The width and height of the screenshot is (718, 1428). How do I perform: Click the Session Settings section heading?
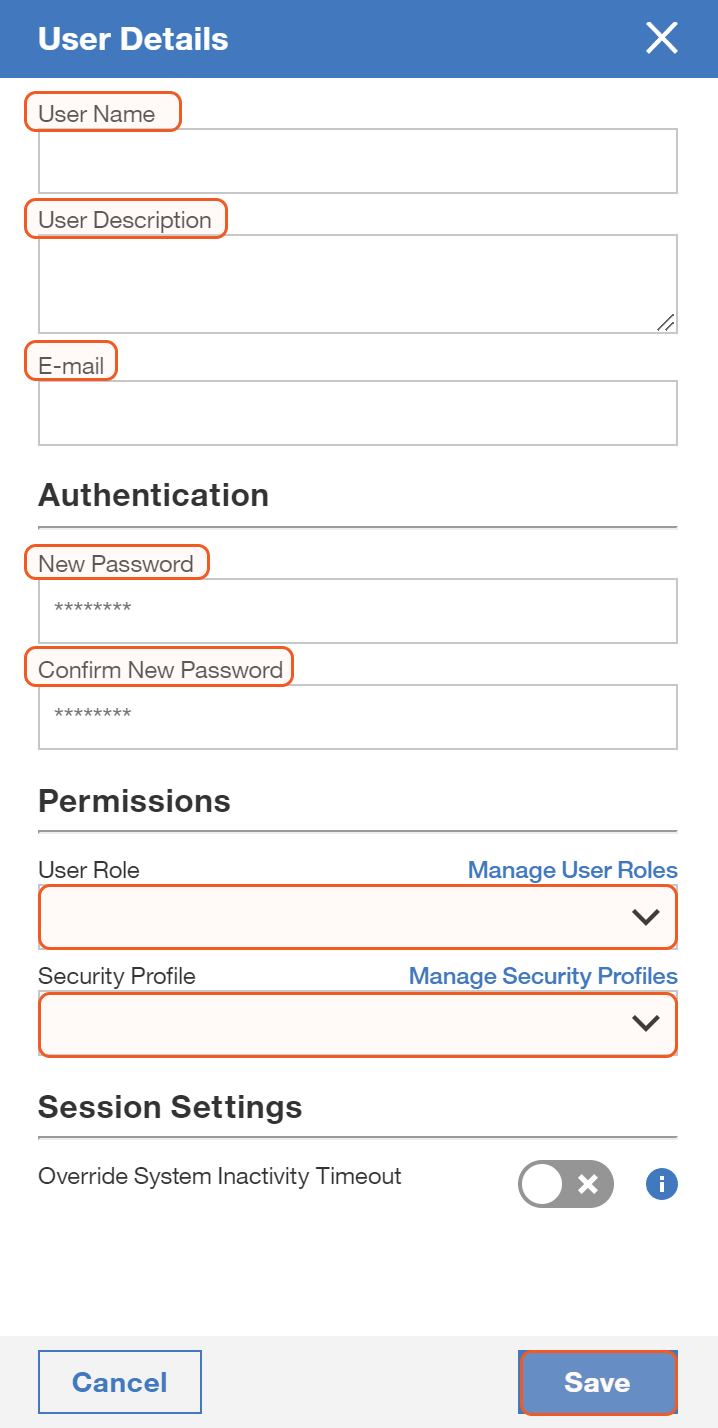(170, 1108)
